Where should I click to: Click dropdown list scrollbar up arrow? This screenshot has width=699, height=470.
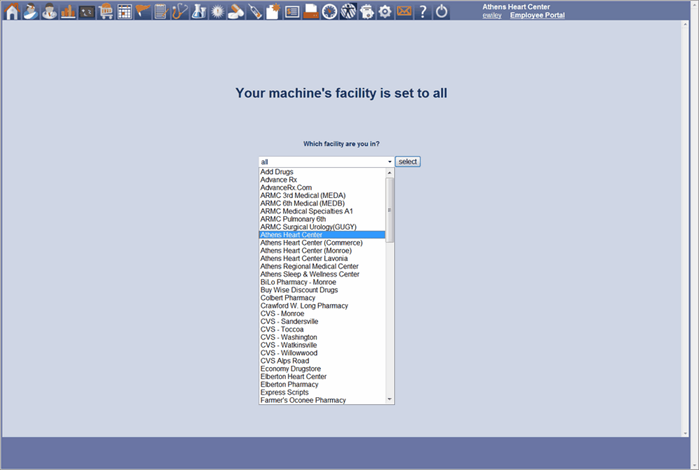click(x=390, y=173)
